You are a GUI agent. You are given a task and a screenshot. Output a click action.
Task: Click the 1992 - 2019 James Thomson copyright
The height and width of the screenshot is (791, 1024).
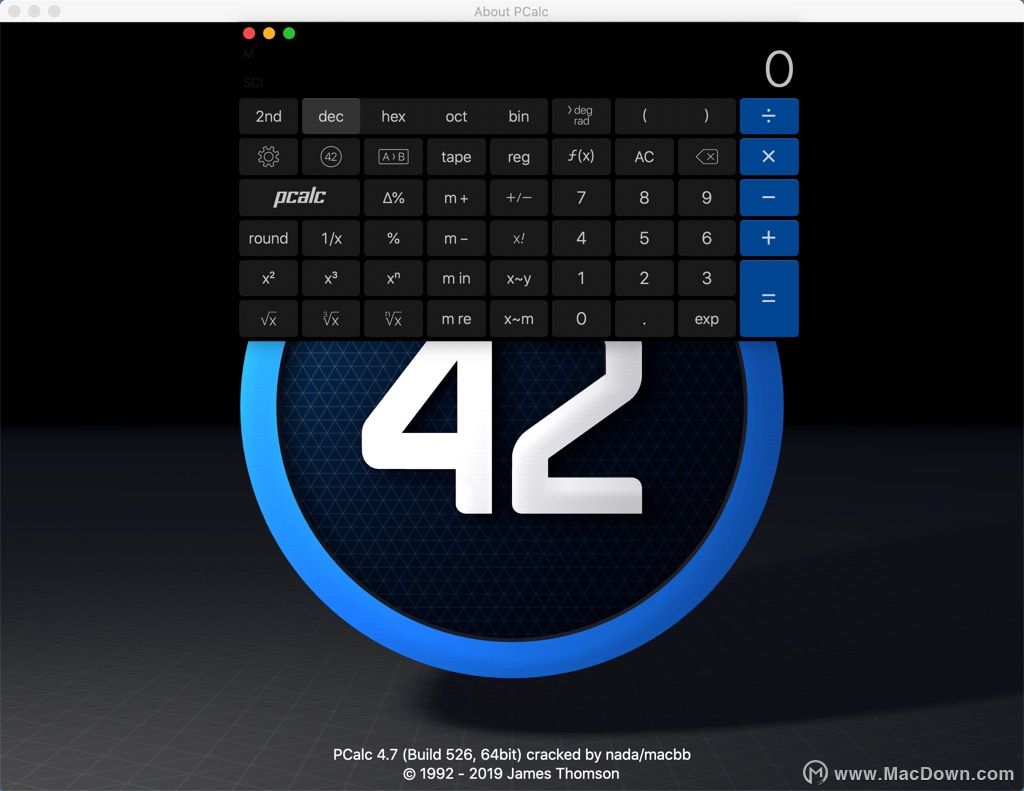(x=511, y=774)
